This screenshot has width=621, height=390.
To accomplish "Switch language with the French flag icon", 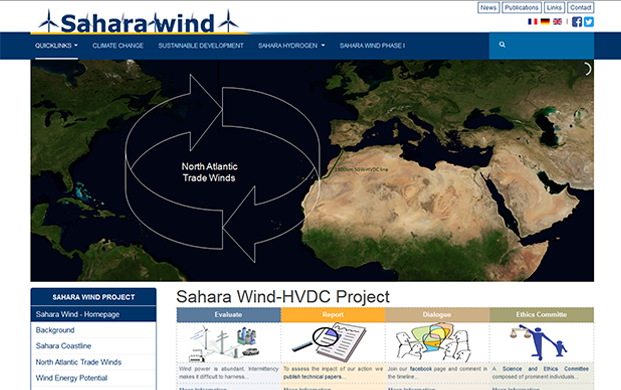I will coord(533,21).
